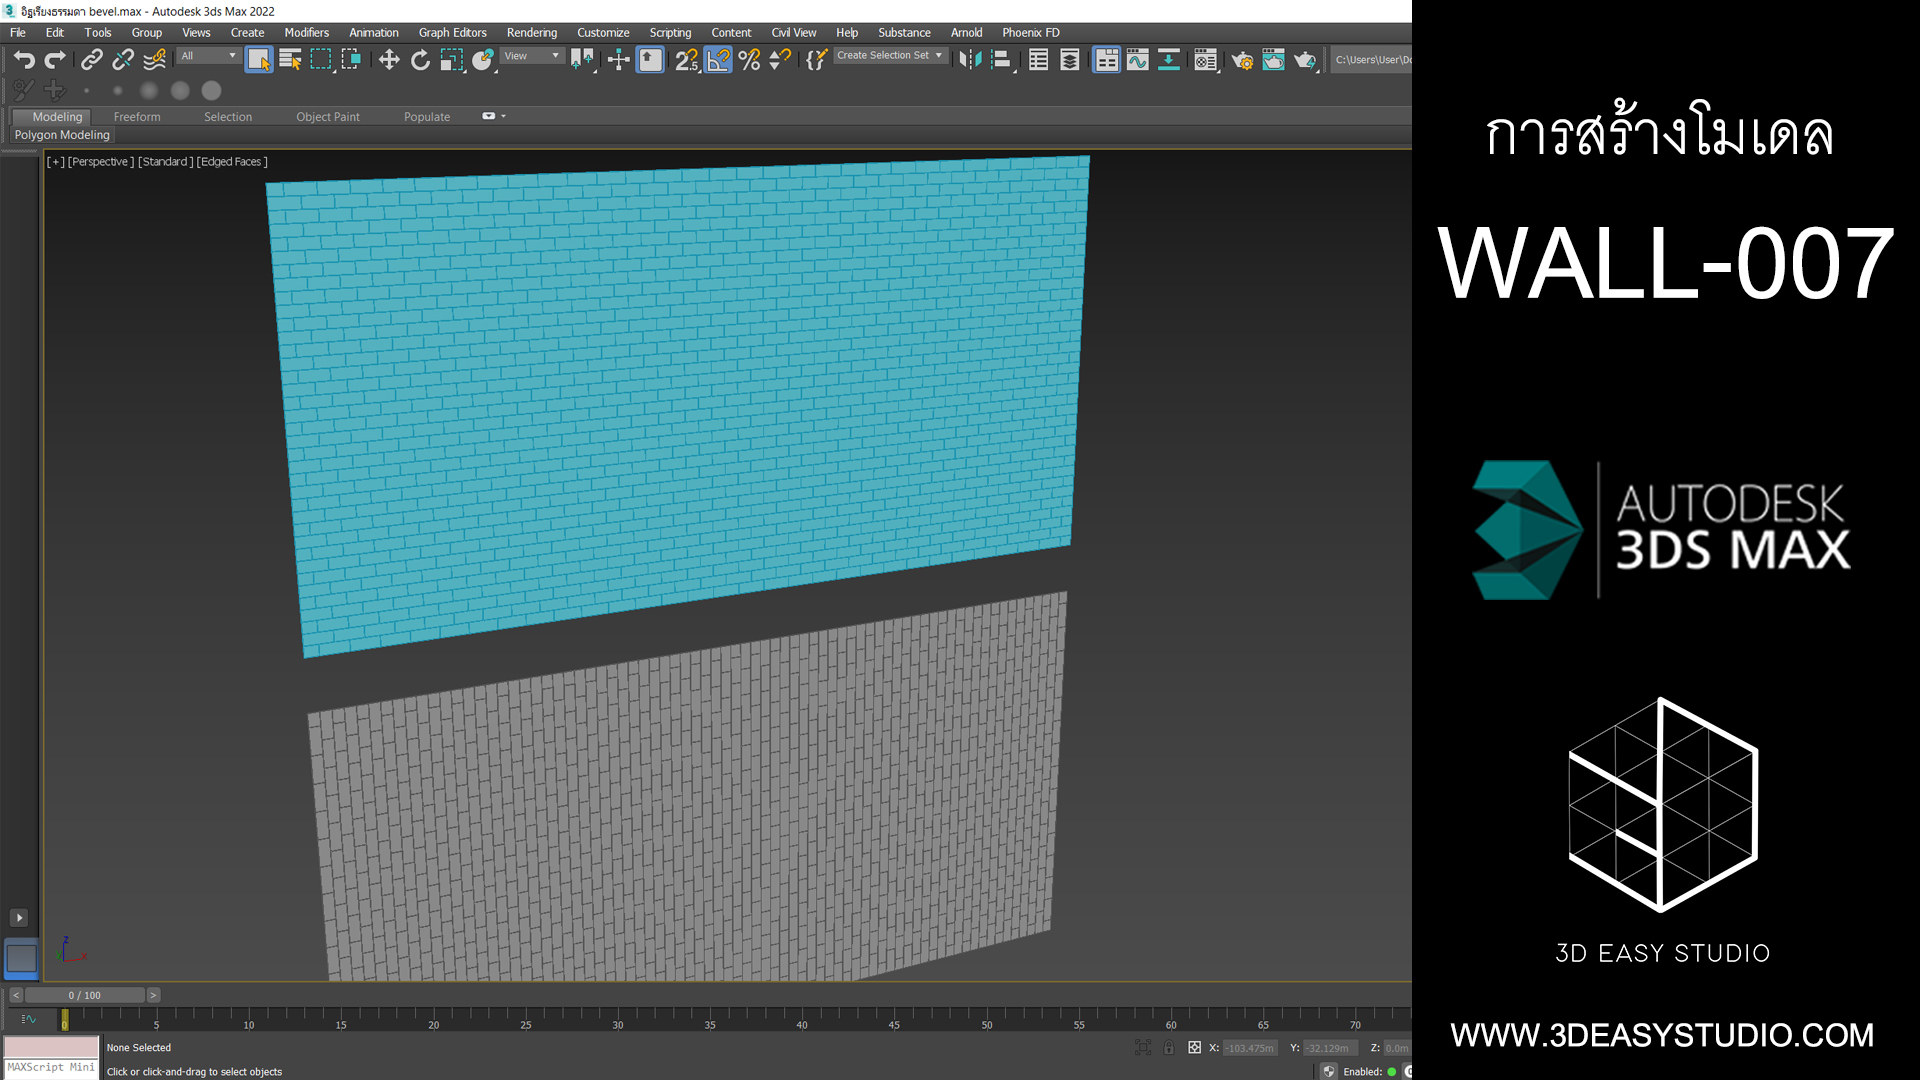Toggle the selection lock icon
The height and width of the screenshot is (1080, 1920).
tap(1168, 1047)
